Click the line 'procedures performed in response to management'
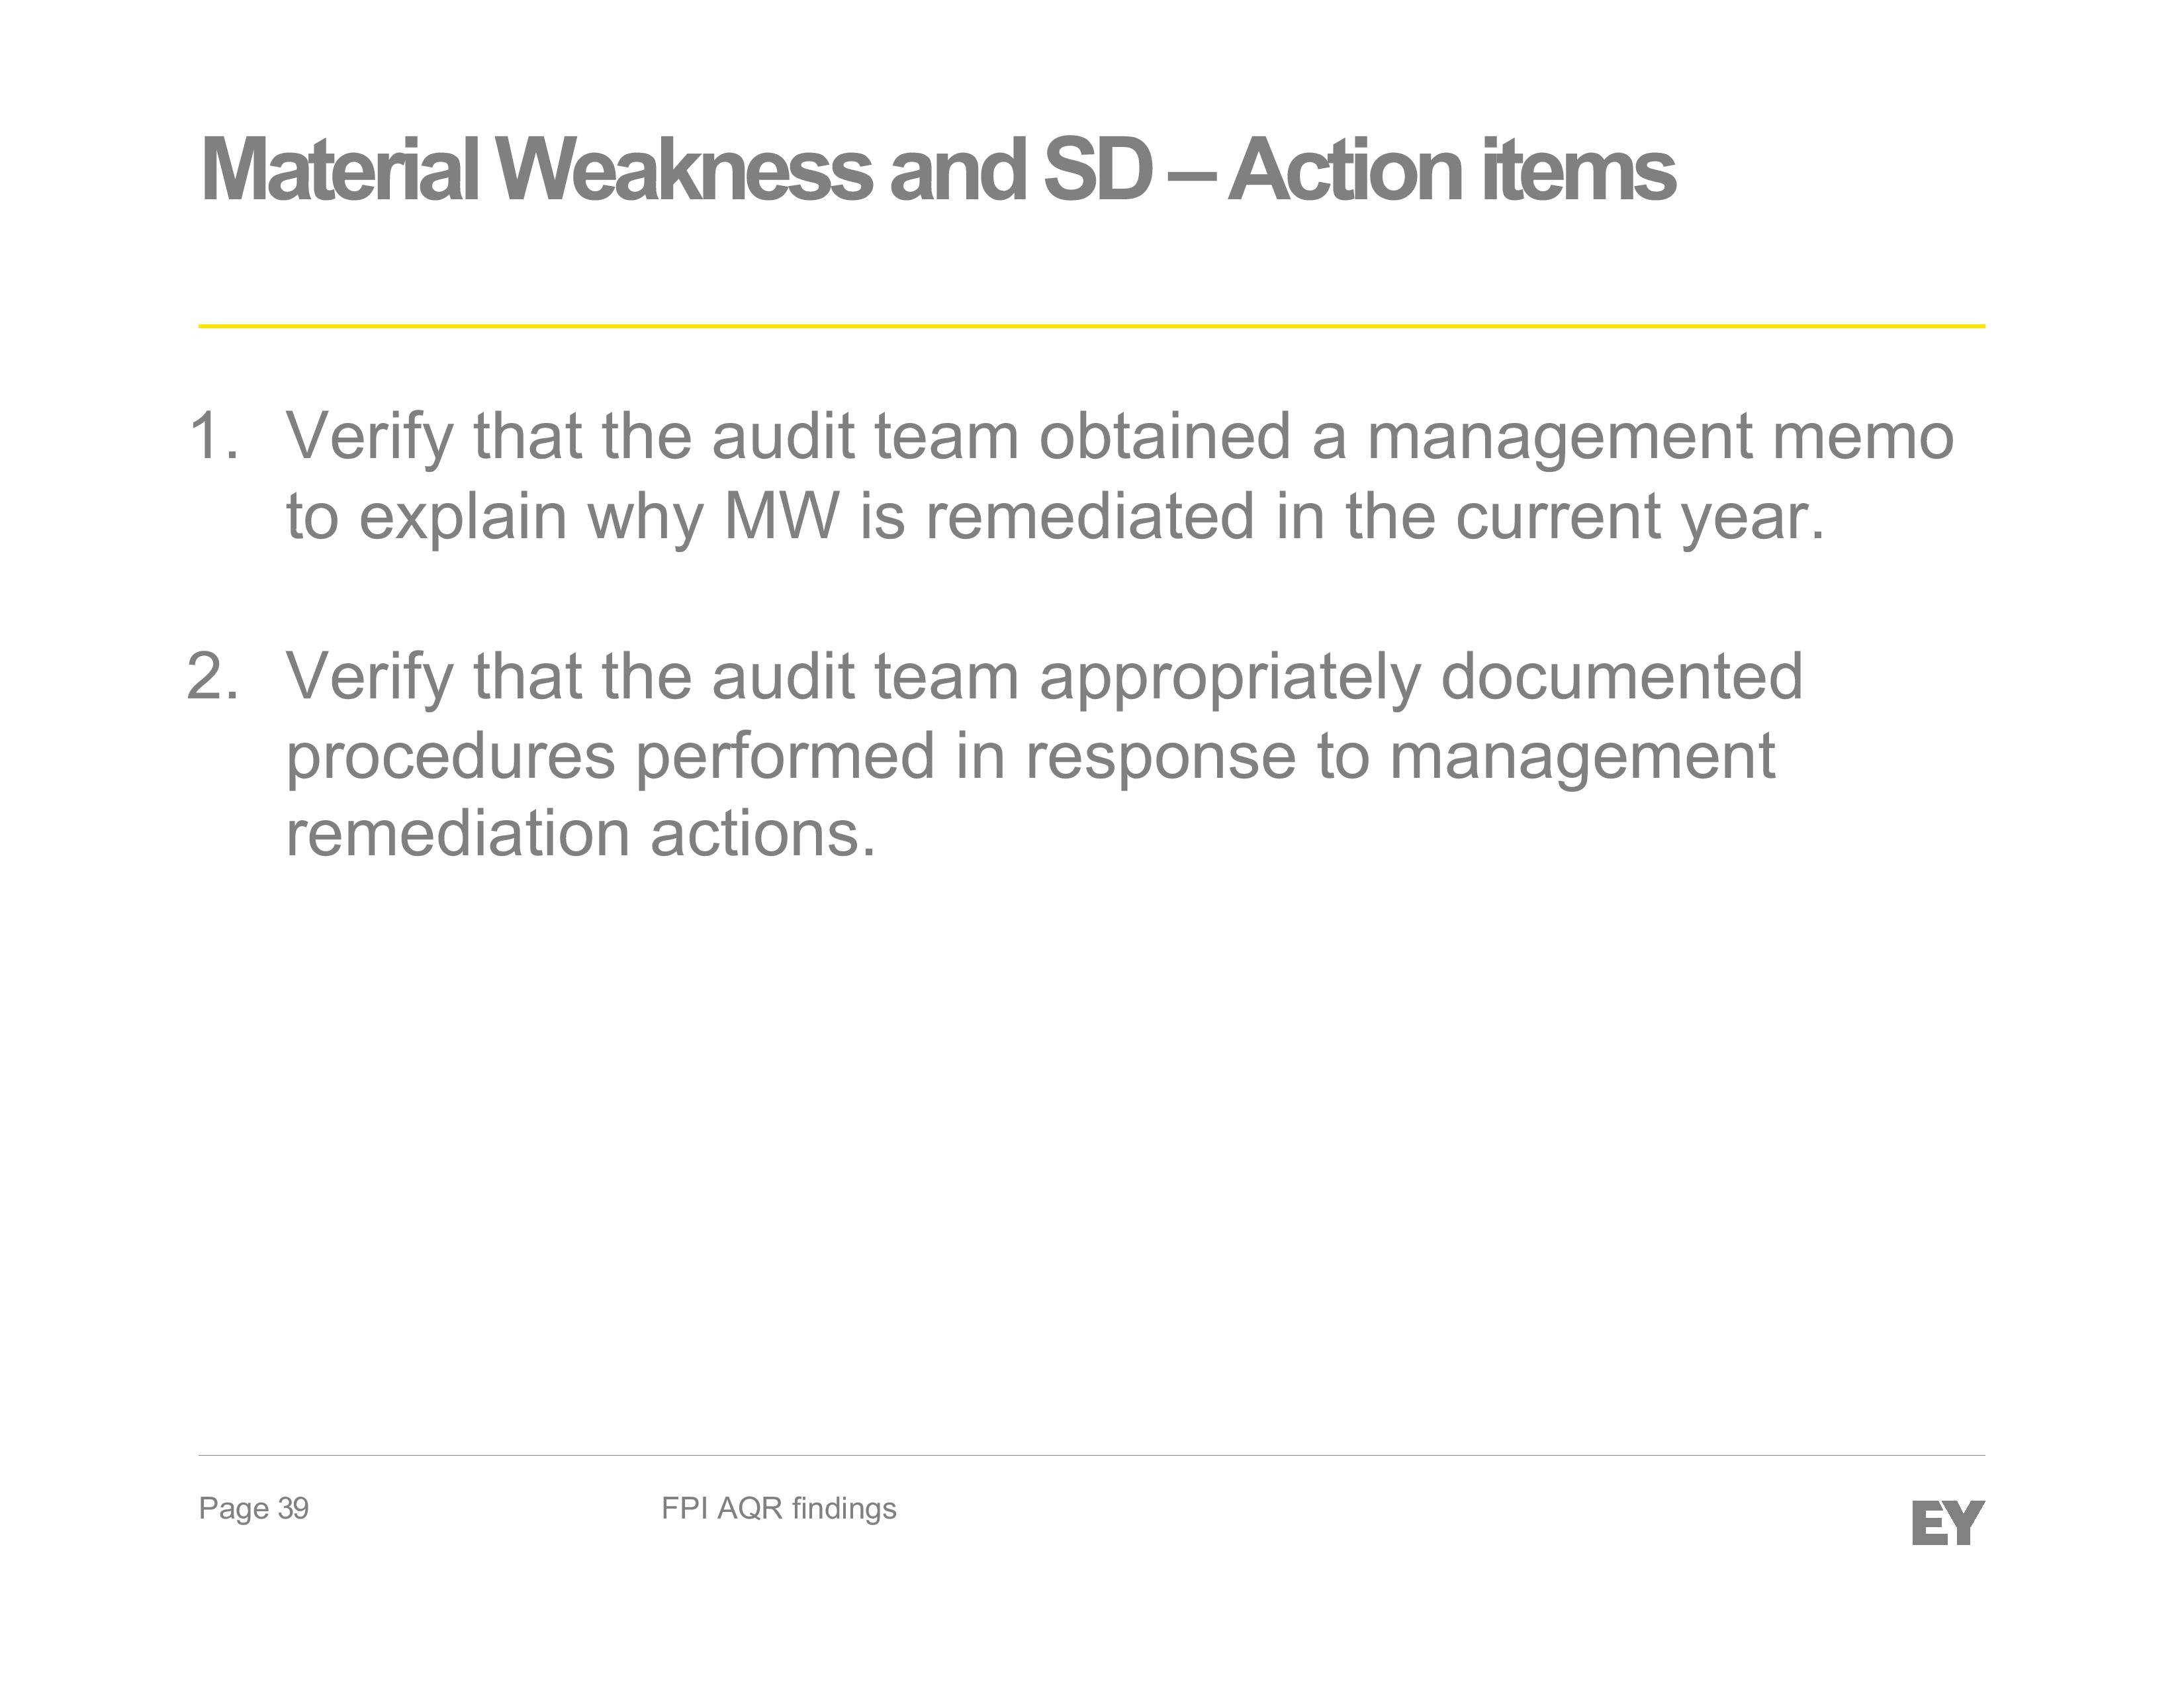This screenshot has height=1688, width=2184. tap(1030, 757)
